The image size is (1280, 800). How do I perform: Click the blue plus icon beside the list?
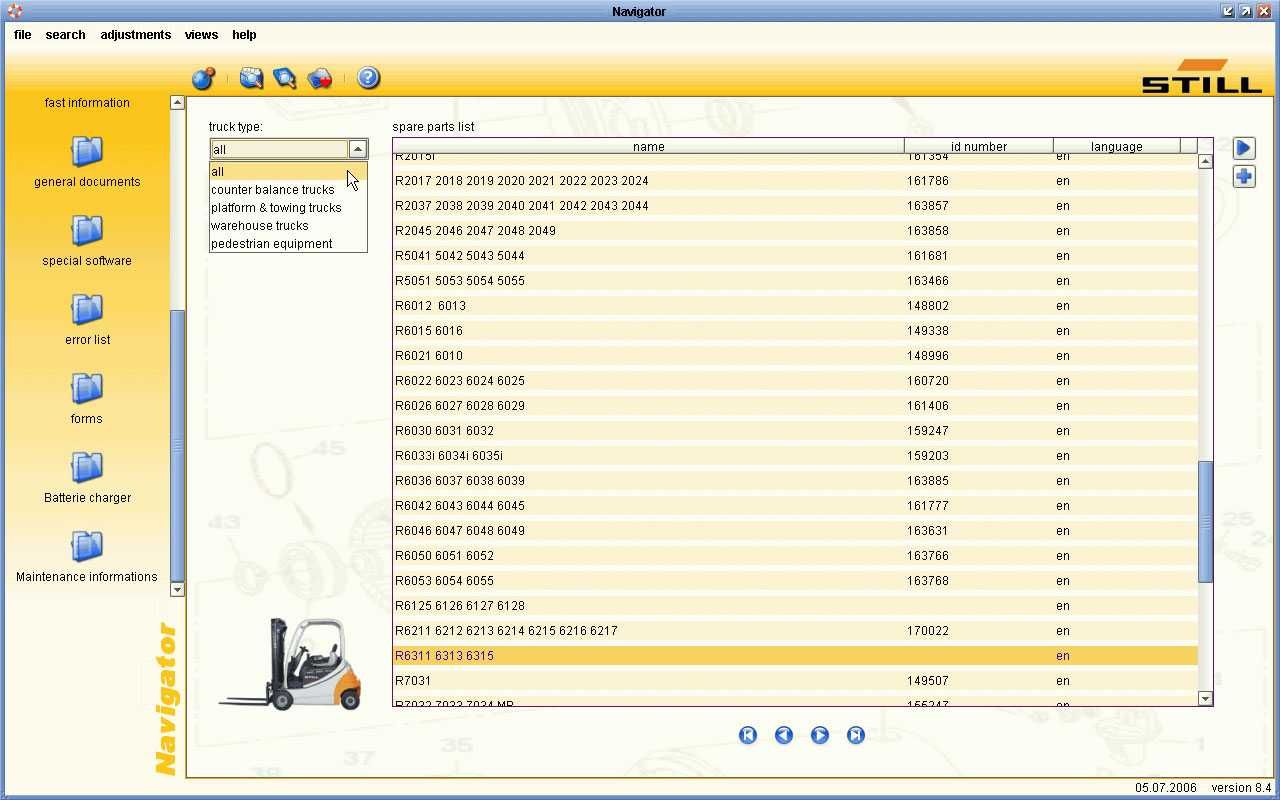(x=1244, y=177)
